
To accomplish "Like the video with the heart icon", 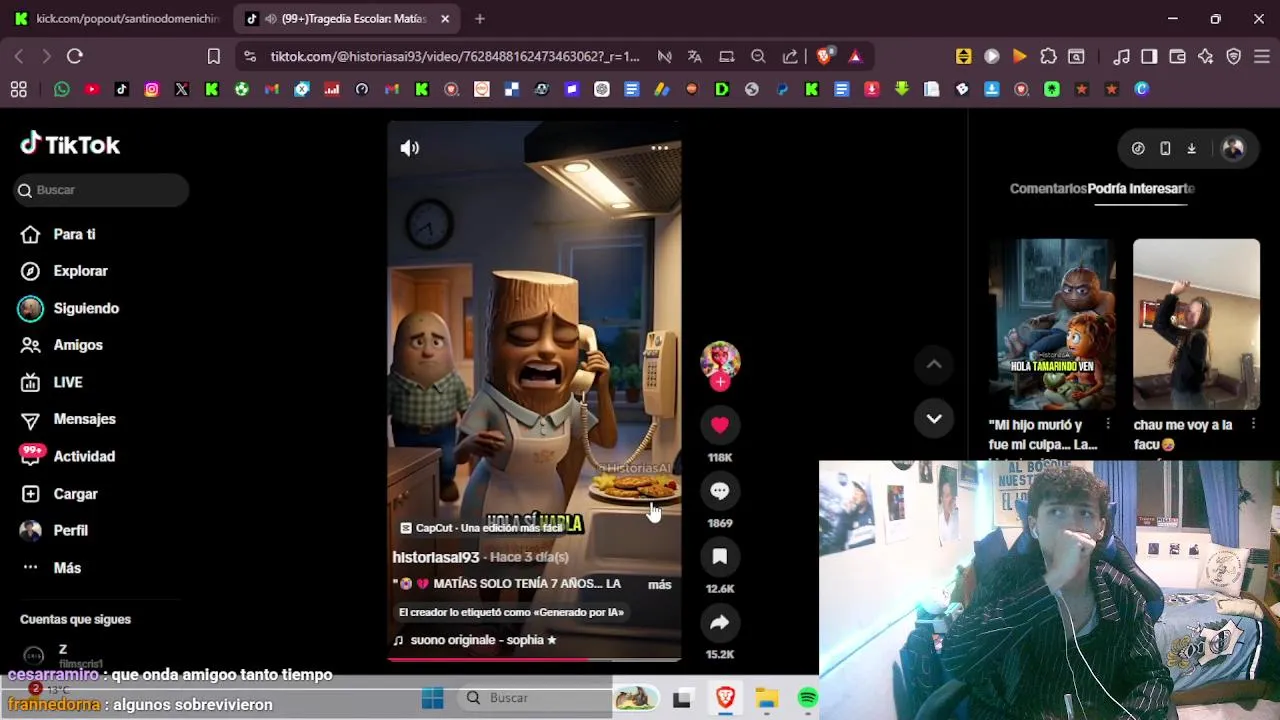I will tap(720, 425).
